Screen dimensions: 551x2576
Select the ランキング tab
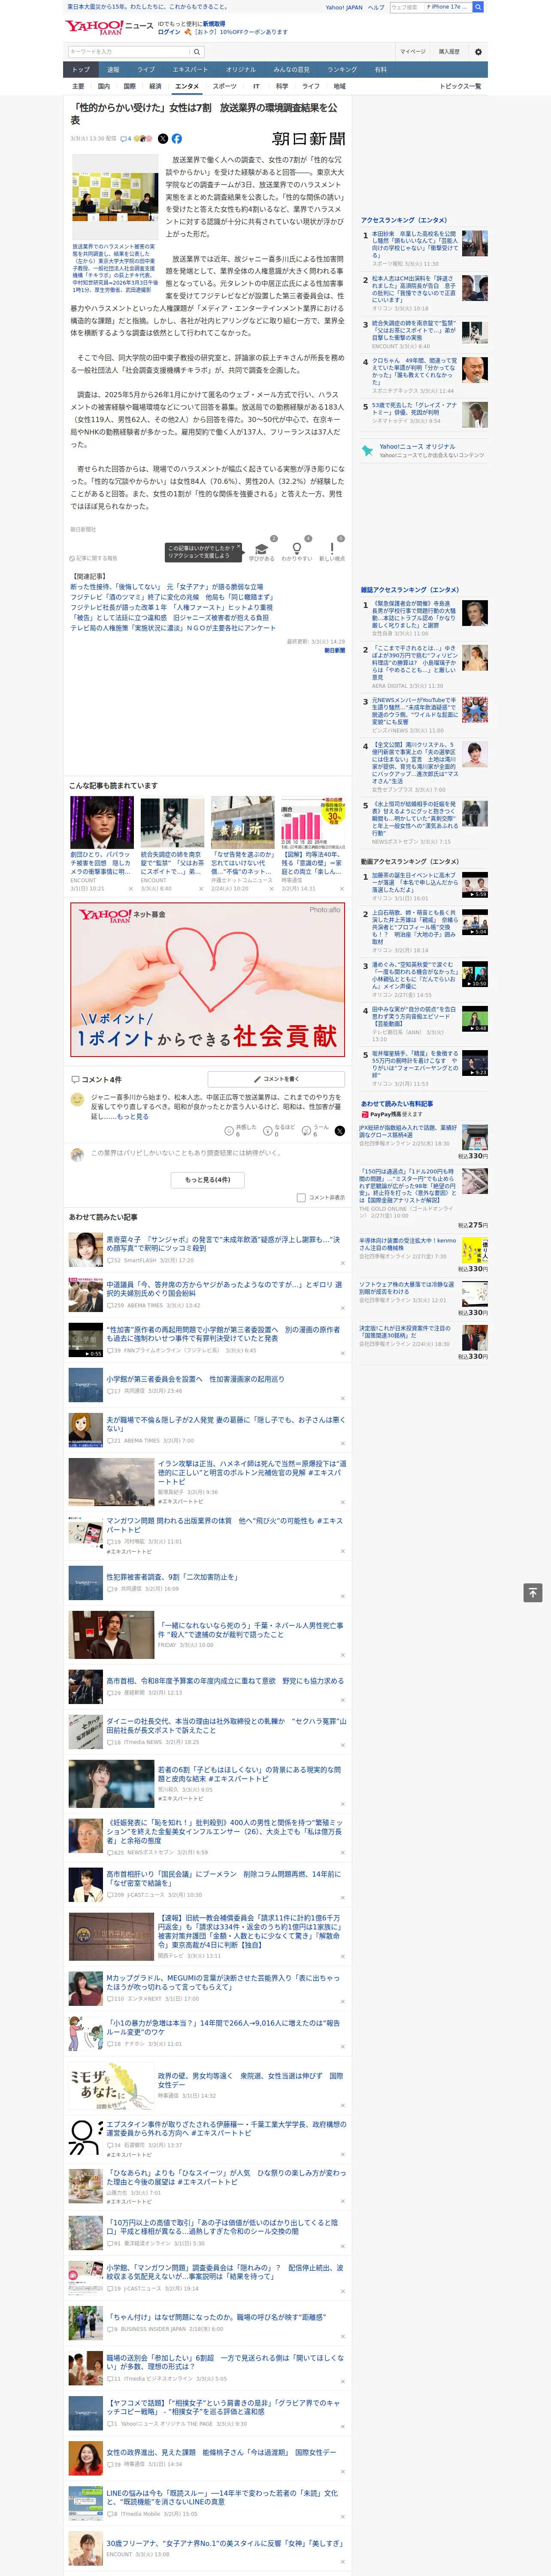pyautogui.click(x=342, y=70)
